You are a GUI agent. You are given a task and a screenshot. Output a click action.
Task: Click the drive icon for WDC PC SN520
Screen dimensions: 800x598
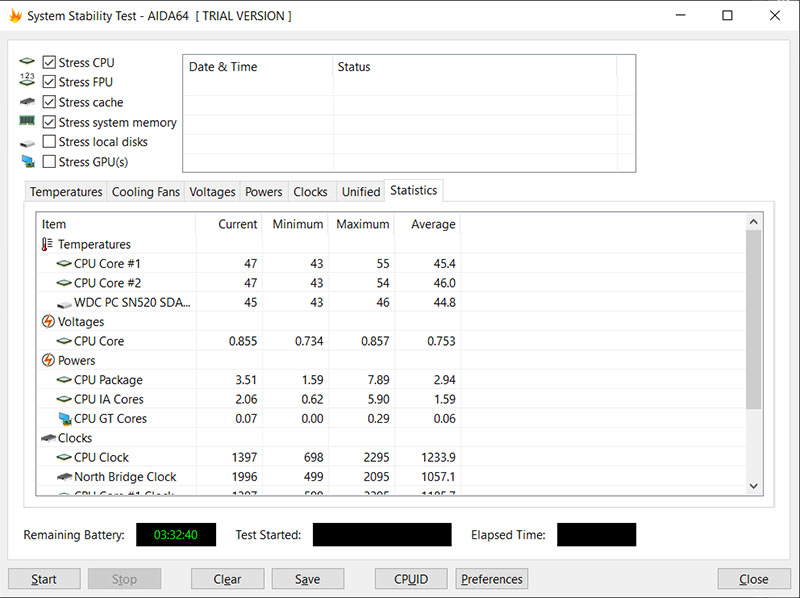tap(64, 303)
